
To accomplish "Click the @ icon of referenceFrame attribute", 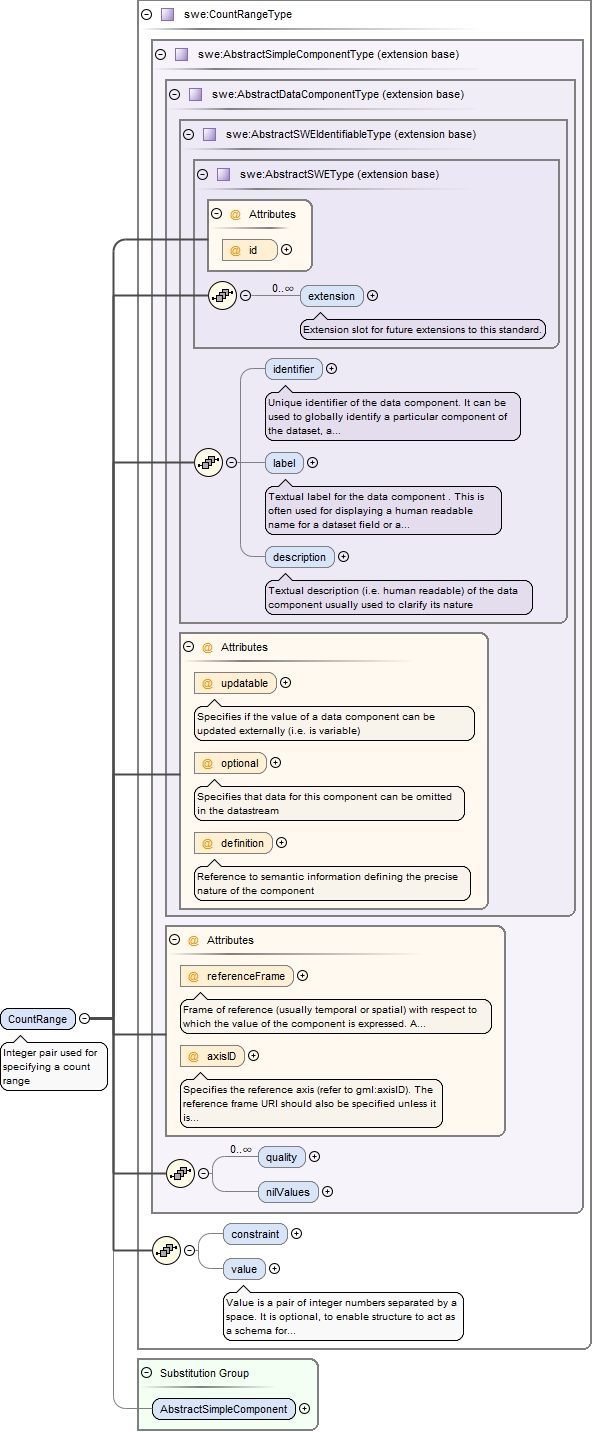I will [194, 976].
